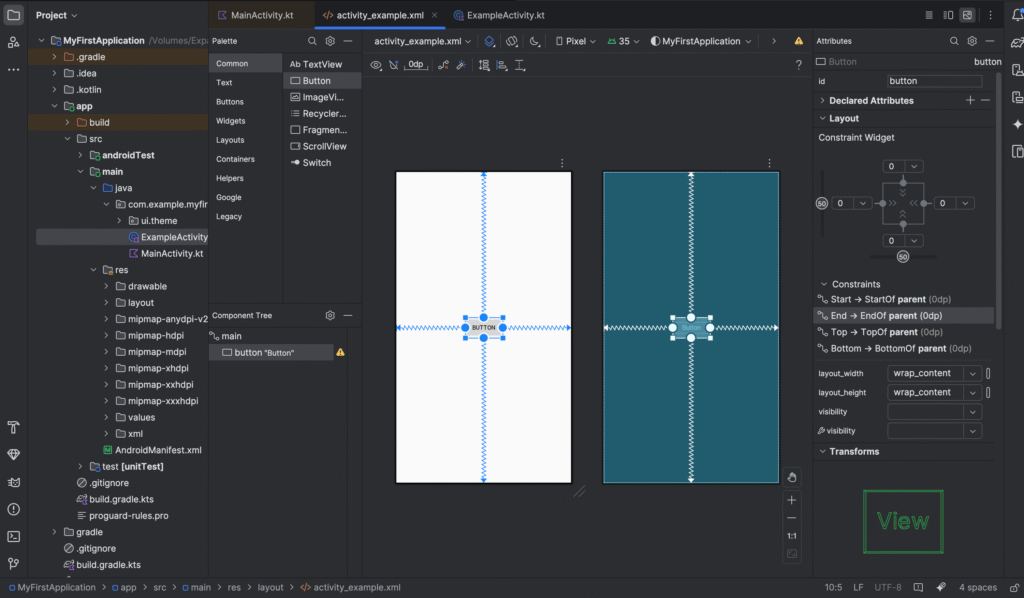The width and height of the screenshot is (1024, 598).
Task: Open the MyFirstApplication theme dropdown
Action: tap(701, 41)
